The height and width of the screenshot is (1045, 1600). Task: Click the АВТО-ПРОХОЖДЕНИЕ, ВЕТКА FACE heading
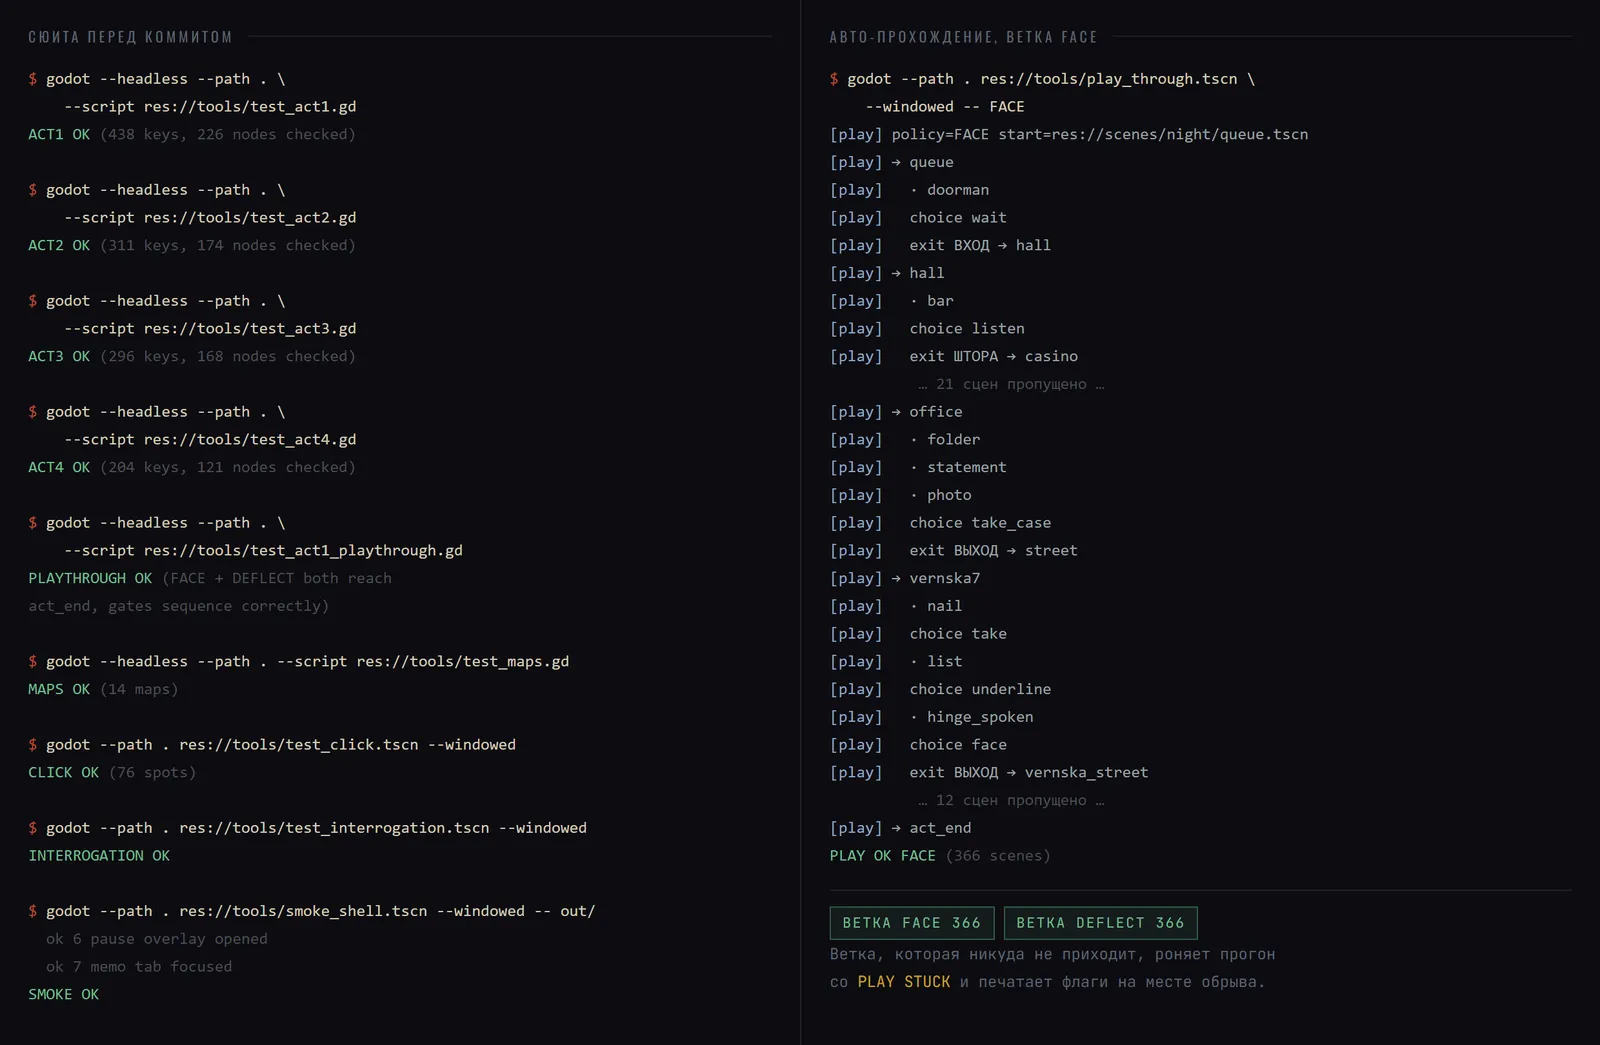[963, 37]
